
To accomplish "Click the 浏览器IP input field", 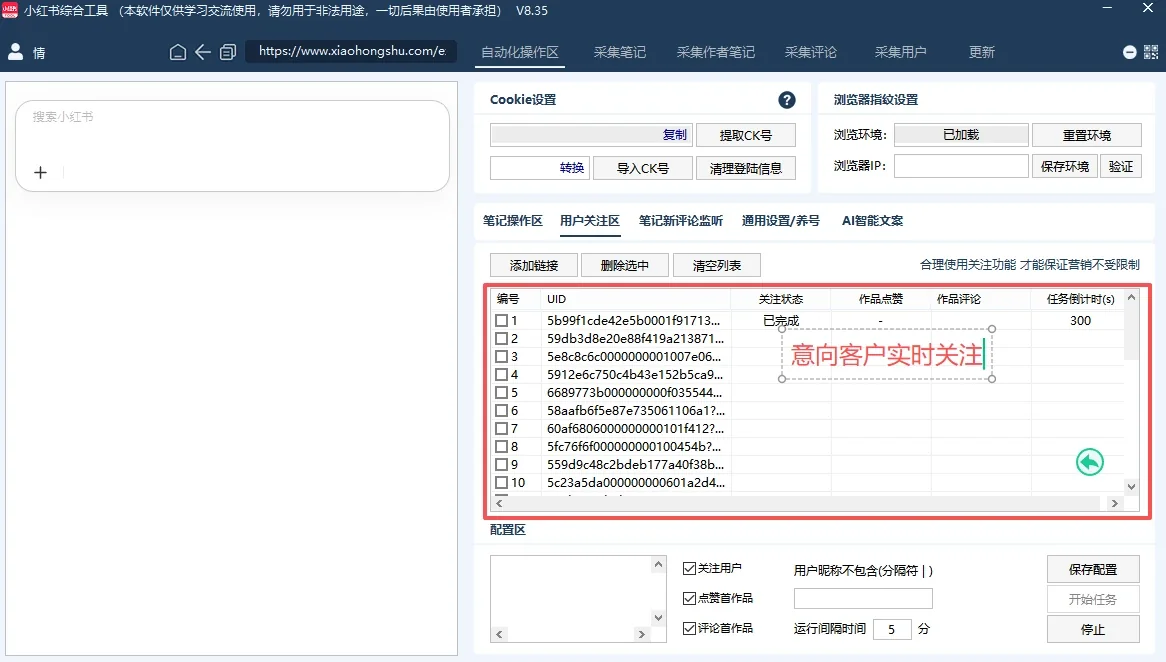I will (x=961, y=166).
